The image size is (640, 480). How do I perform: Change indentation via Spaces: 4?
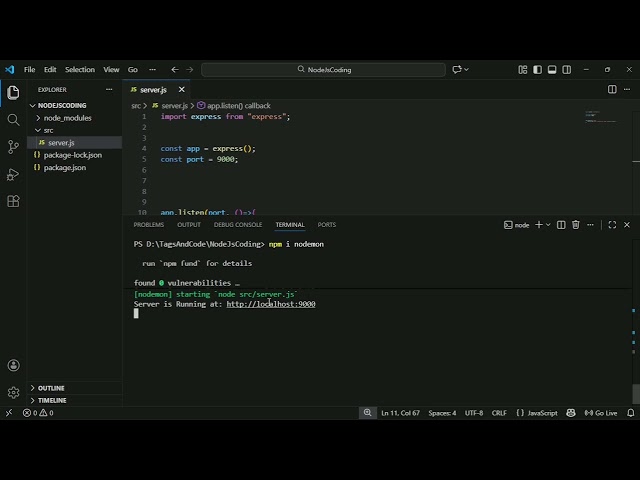pyautogui.click(x=442, y=413)
